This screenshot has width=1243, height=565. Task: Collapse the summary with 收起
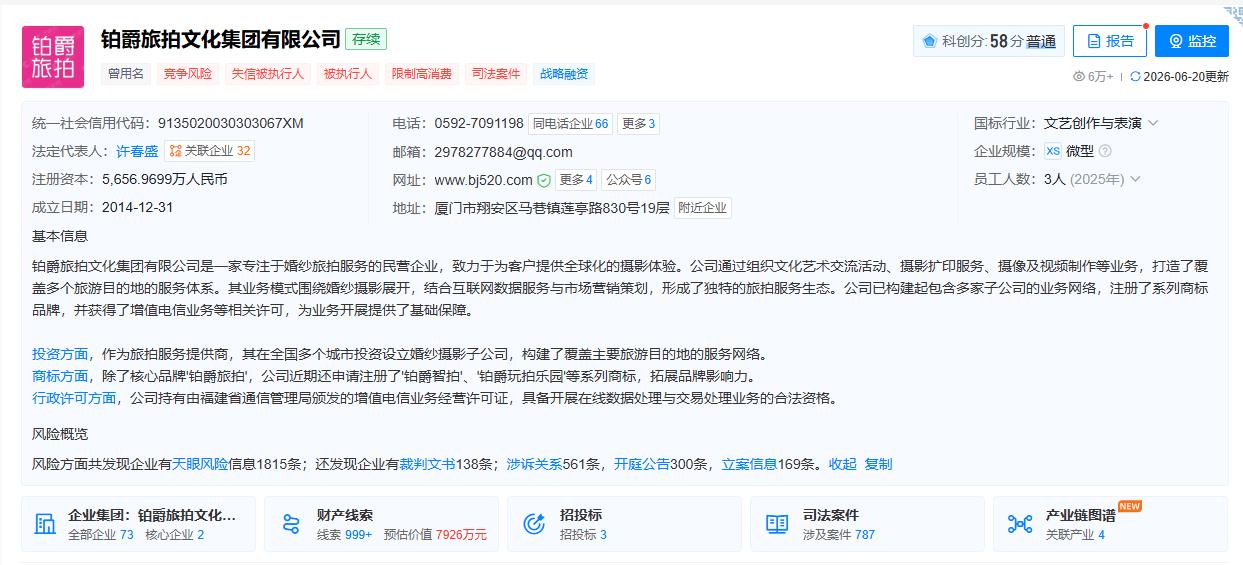pyautogui.click(x=842, y=464)
